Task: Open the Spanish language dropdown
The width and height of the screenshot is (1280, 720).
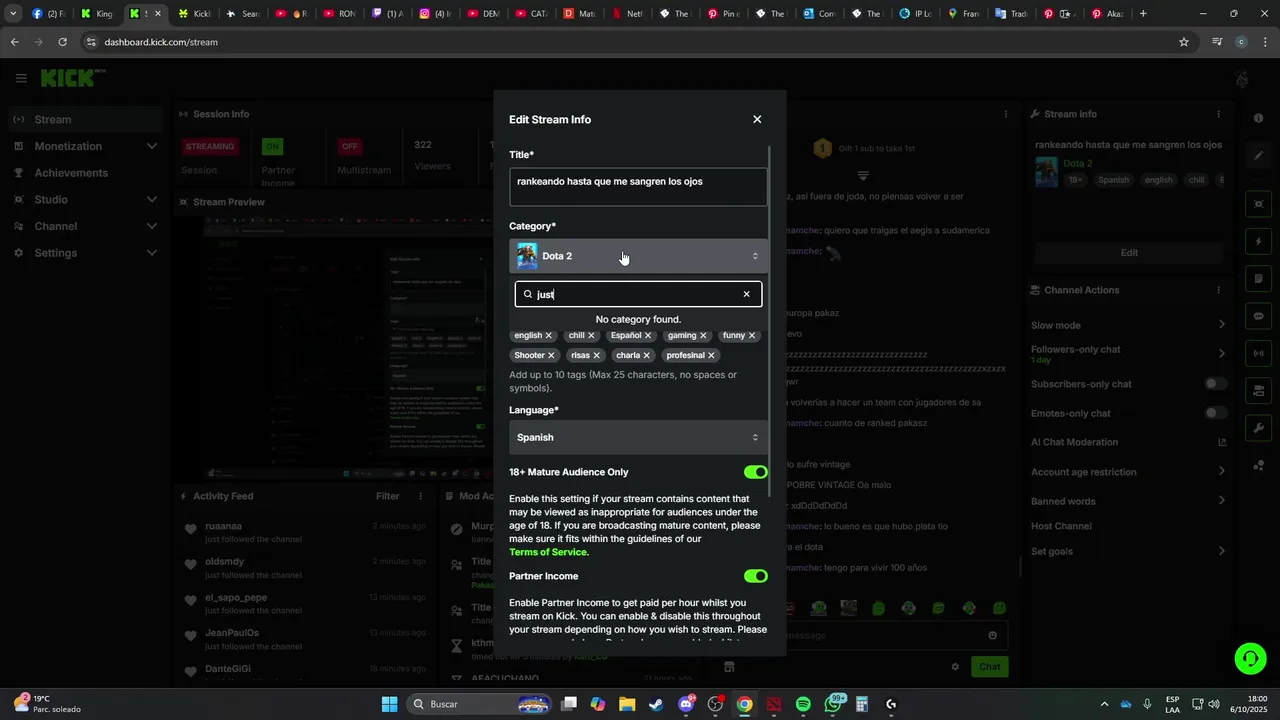Action: (x=638, y=437)
